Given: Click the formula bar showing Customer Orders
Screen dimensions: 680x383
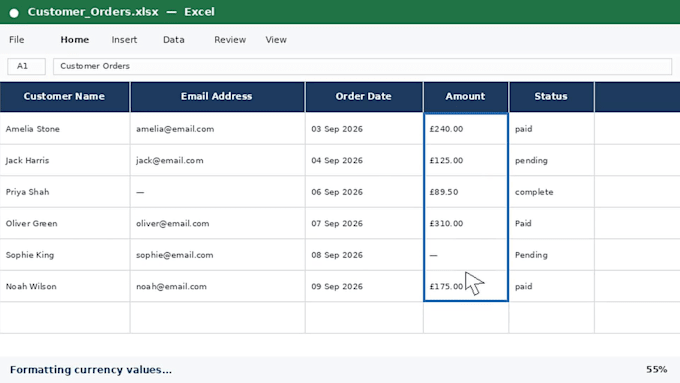Looking at the screenshot, I should [x=363, y=66].
